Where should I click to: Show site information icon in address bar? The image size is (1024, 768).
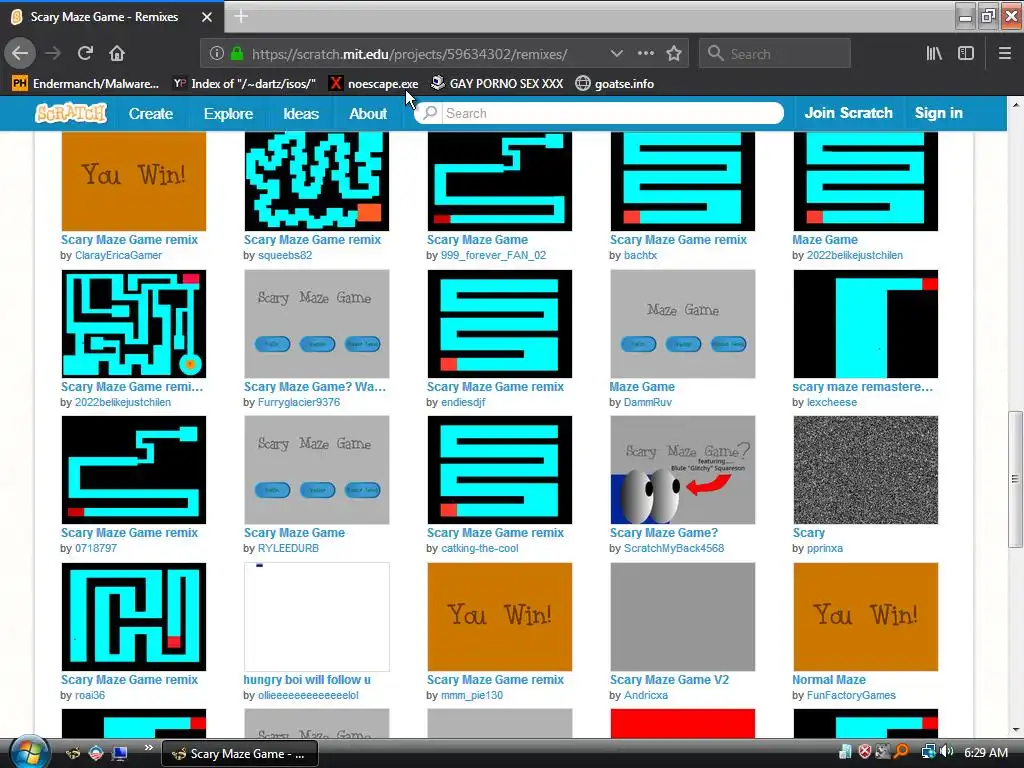point(217,54)
